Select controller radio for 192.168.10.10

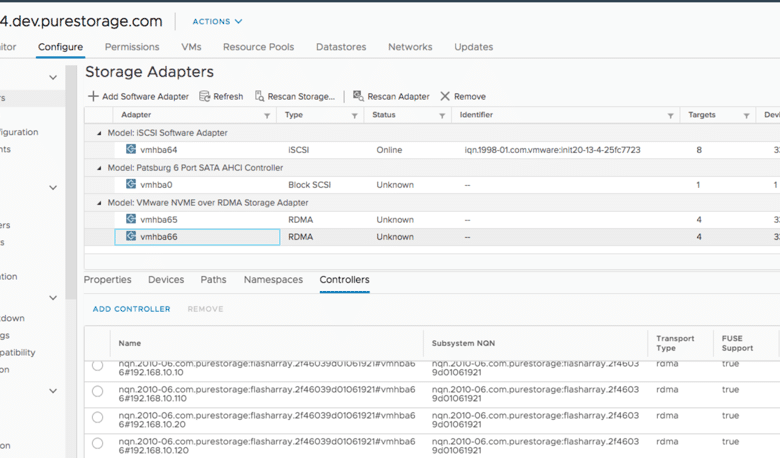coord(98,366)
